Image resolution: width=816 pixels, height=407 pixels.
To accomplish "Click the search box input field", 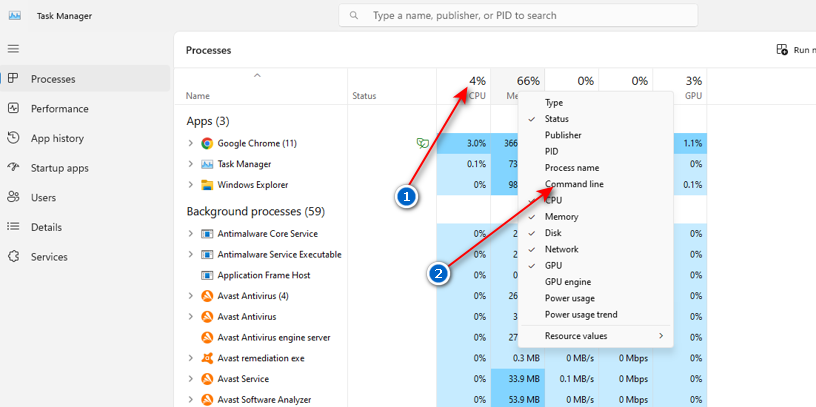I will click(x=518, y=16).
